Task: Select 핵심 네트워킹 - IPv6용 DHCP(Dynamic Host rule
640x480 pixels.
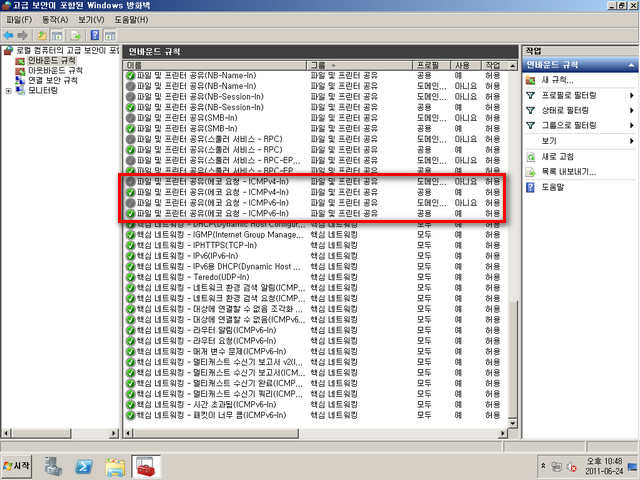Action: point(315,267)
